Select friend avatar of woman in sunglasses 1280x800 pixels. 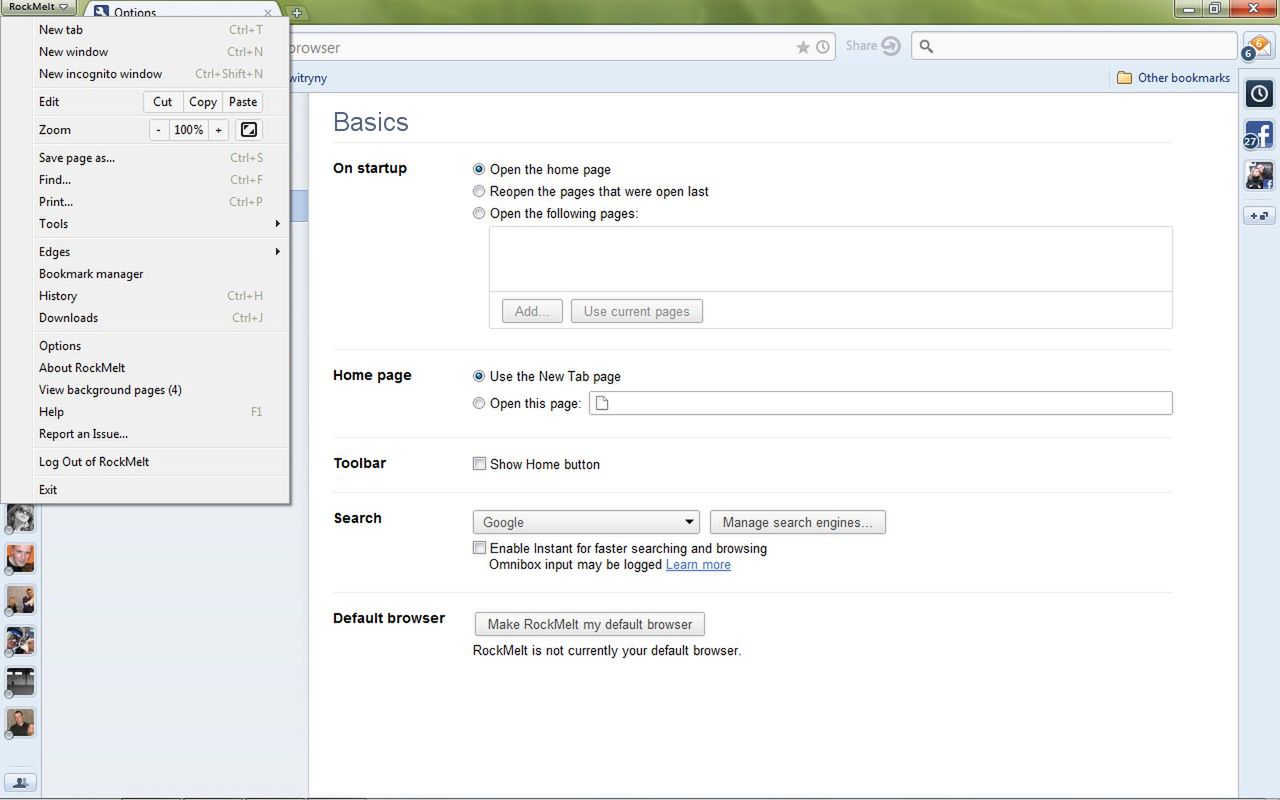click(x=21, y=517)
